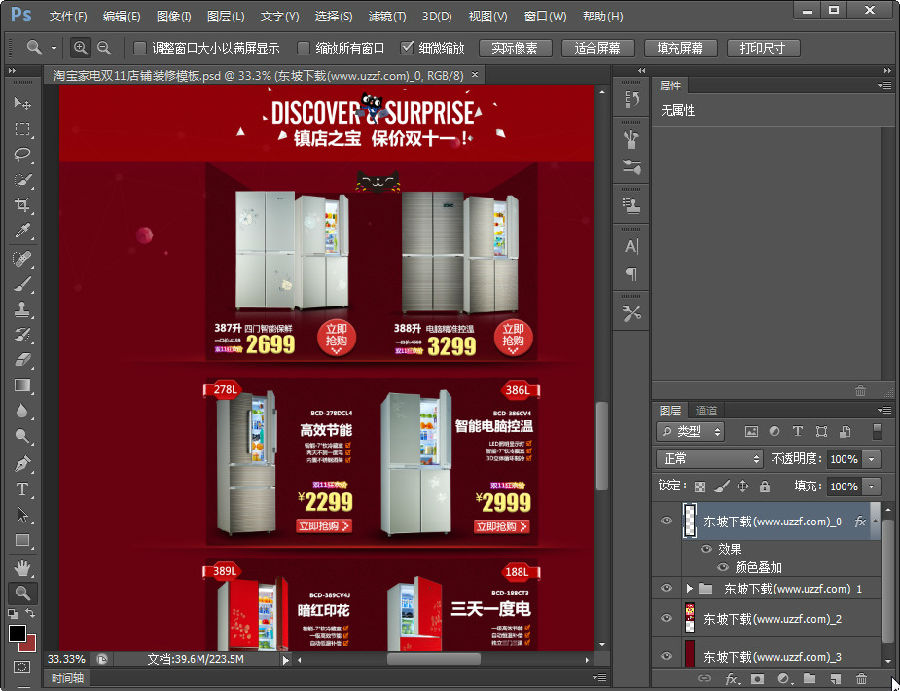Open the opacity 不透明度 dropdown arrow
This screenshot has width=900, height=691.
(x=872, y=458)
